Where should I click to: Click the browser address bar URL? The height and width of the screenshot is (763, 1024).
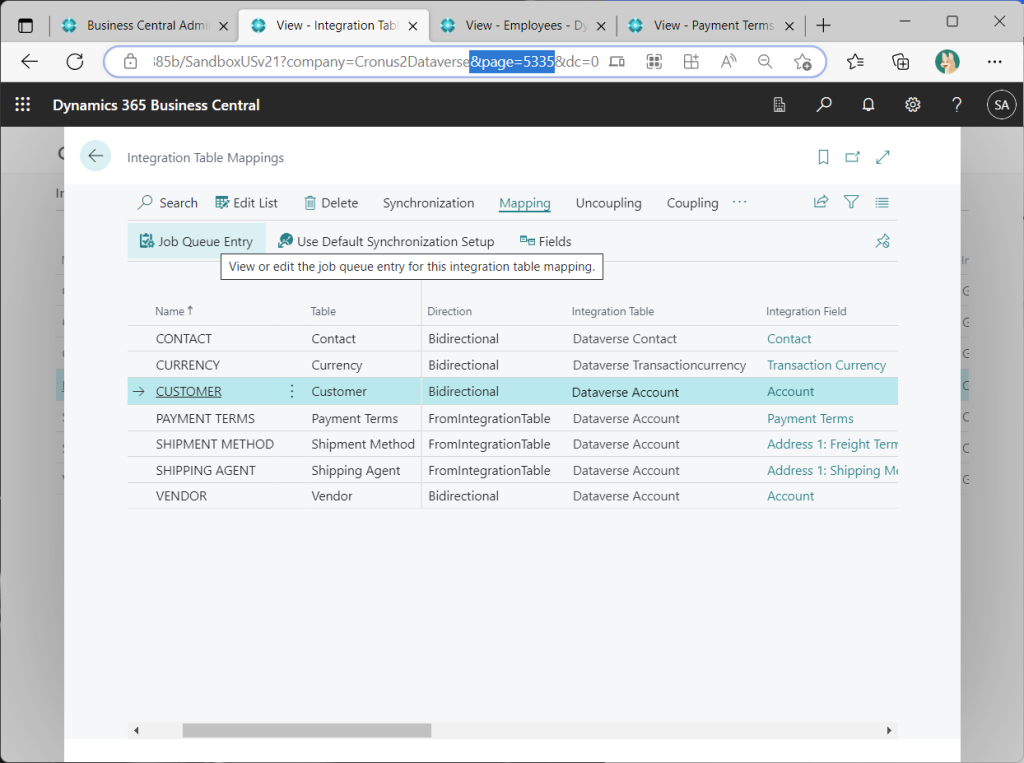tap(376, 61)
